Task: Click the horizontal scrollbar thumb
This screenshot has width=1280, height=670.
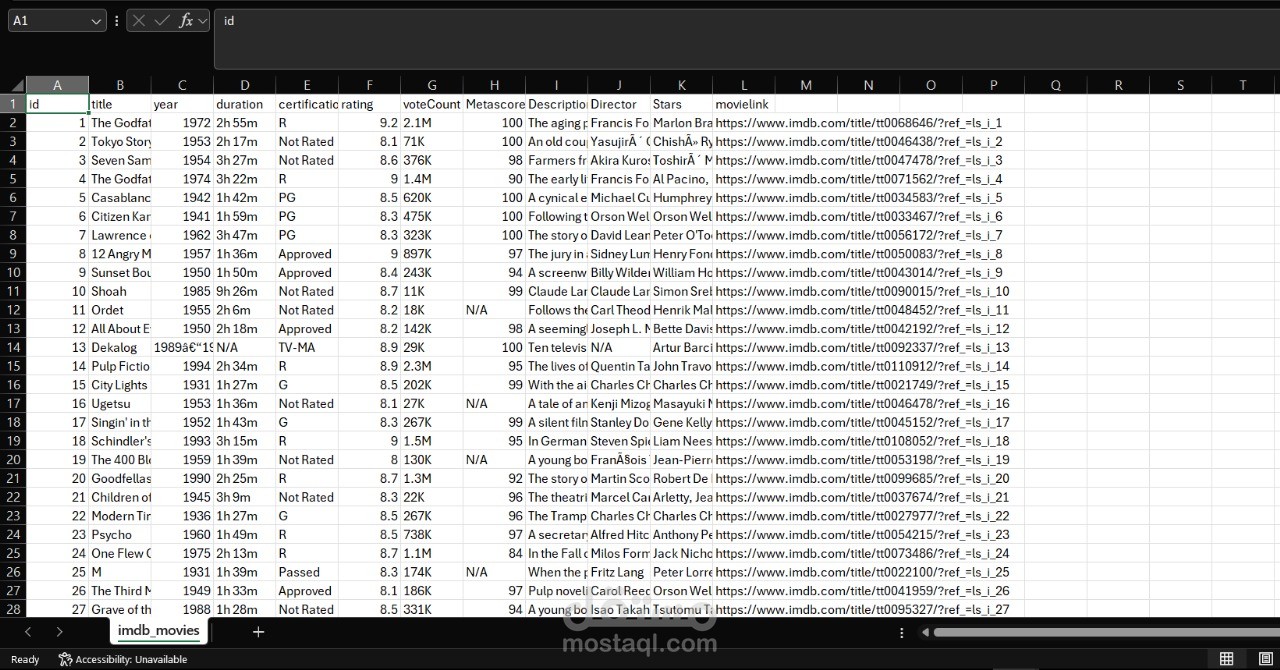Action: [1106, 632]
